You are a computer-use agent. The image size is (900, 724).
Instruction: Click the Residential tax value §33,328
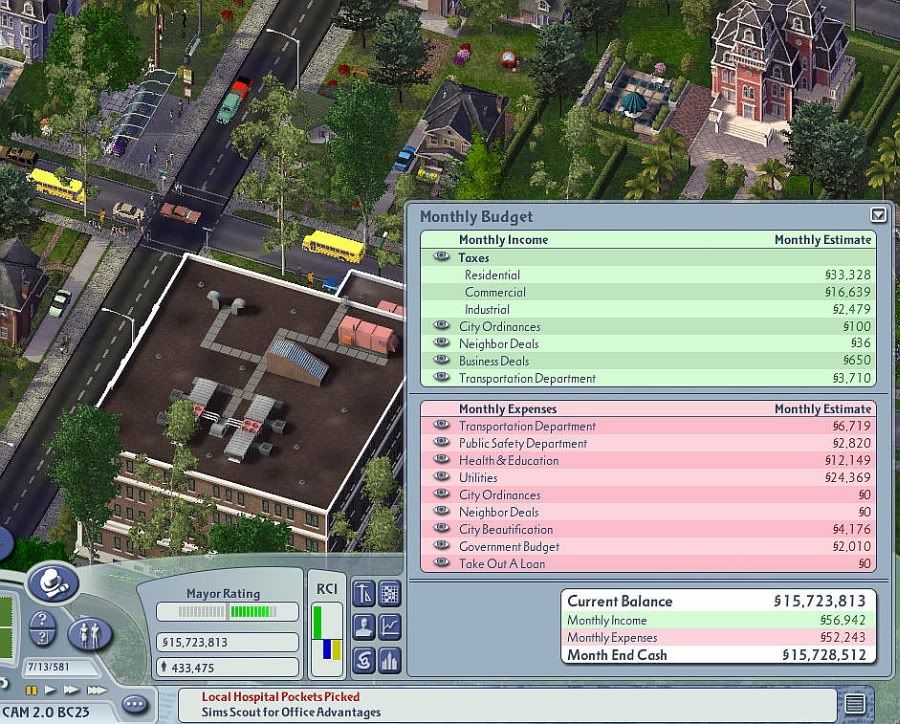848,274
